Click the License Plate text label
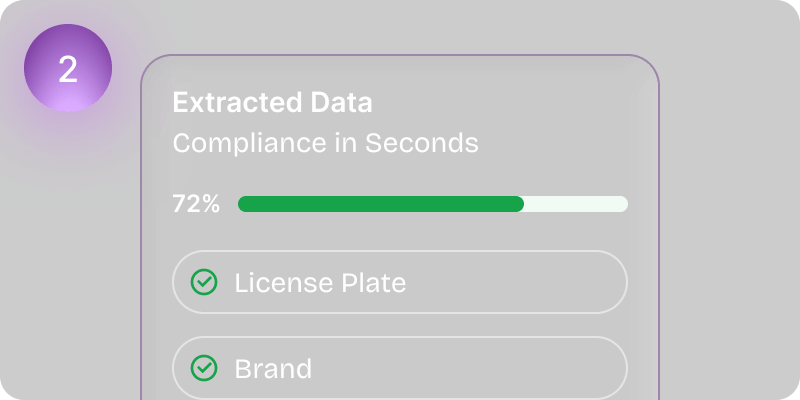This screenshot has height=400, width=800. click(320, 283)
